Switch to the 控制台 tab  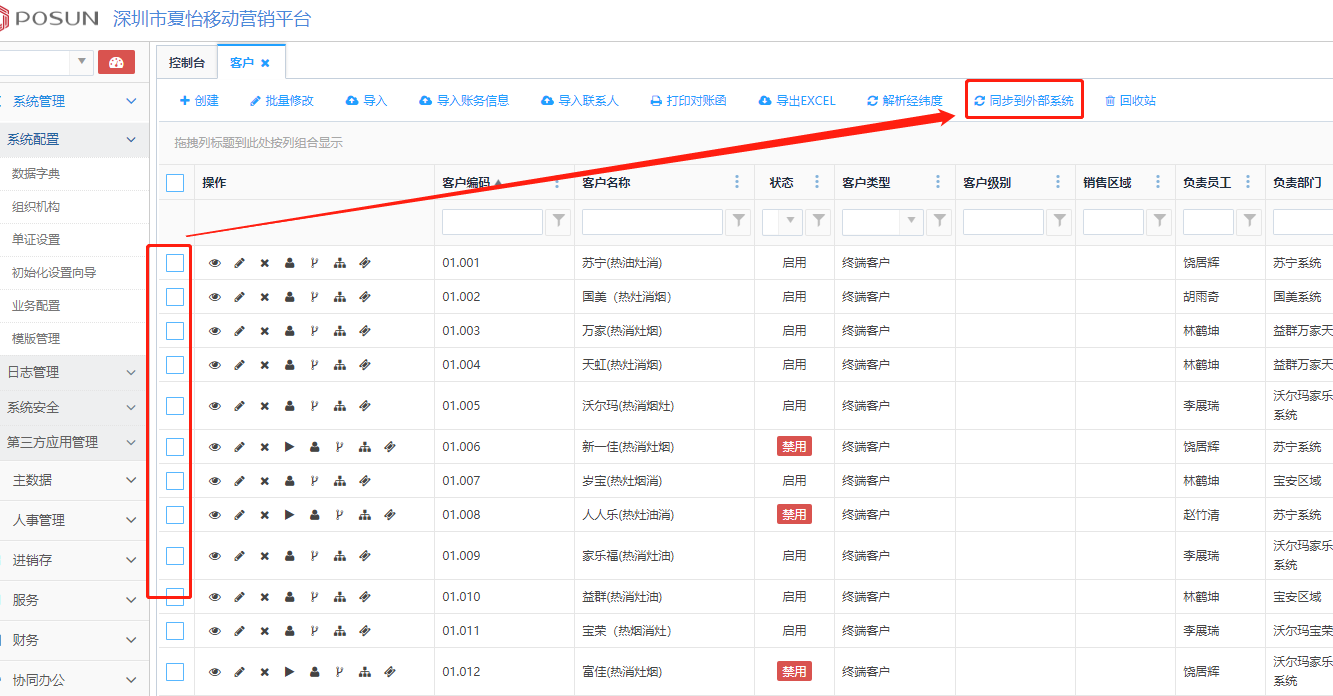(187, 62)
